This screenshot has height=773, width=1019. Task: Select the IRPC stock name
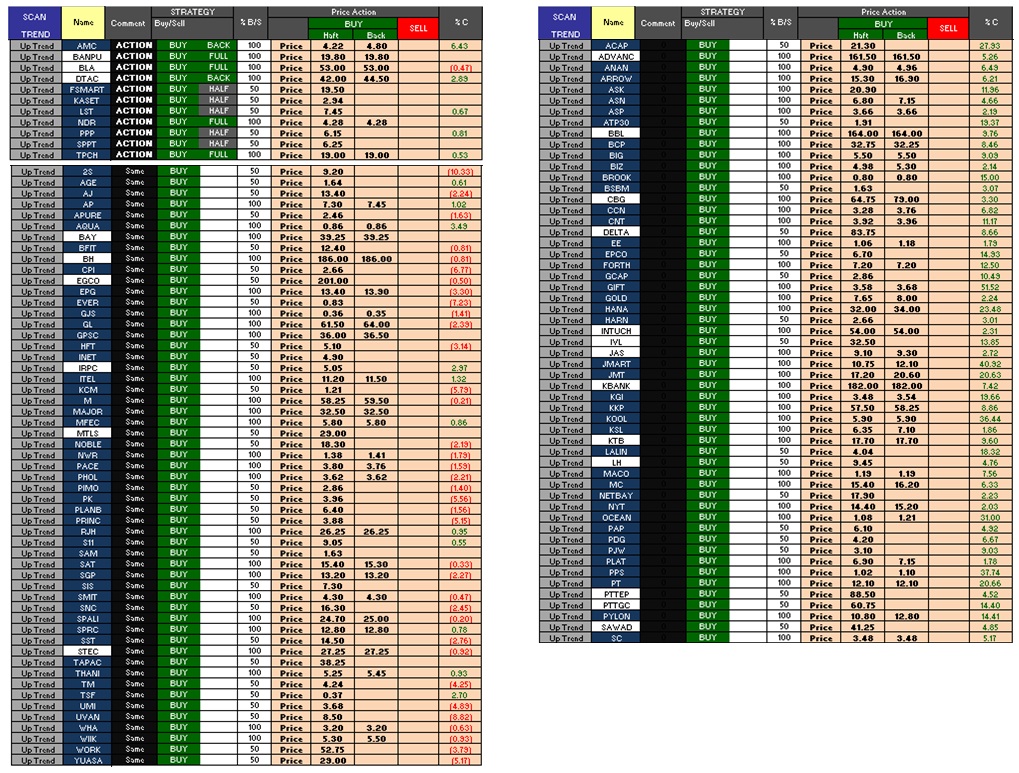87,368
